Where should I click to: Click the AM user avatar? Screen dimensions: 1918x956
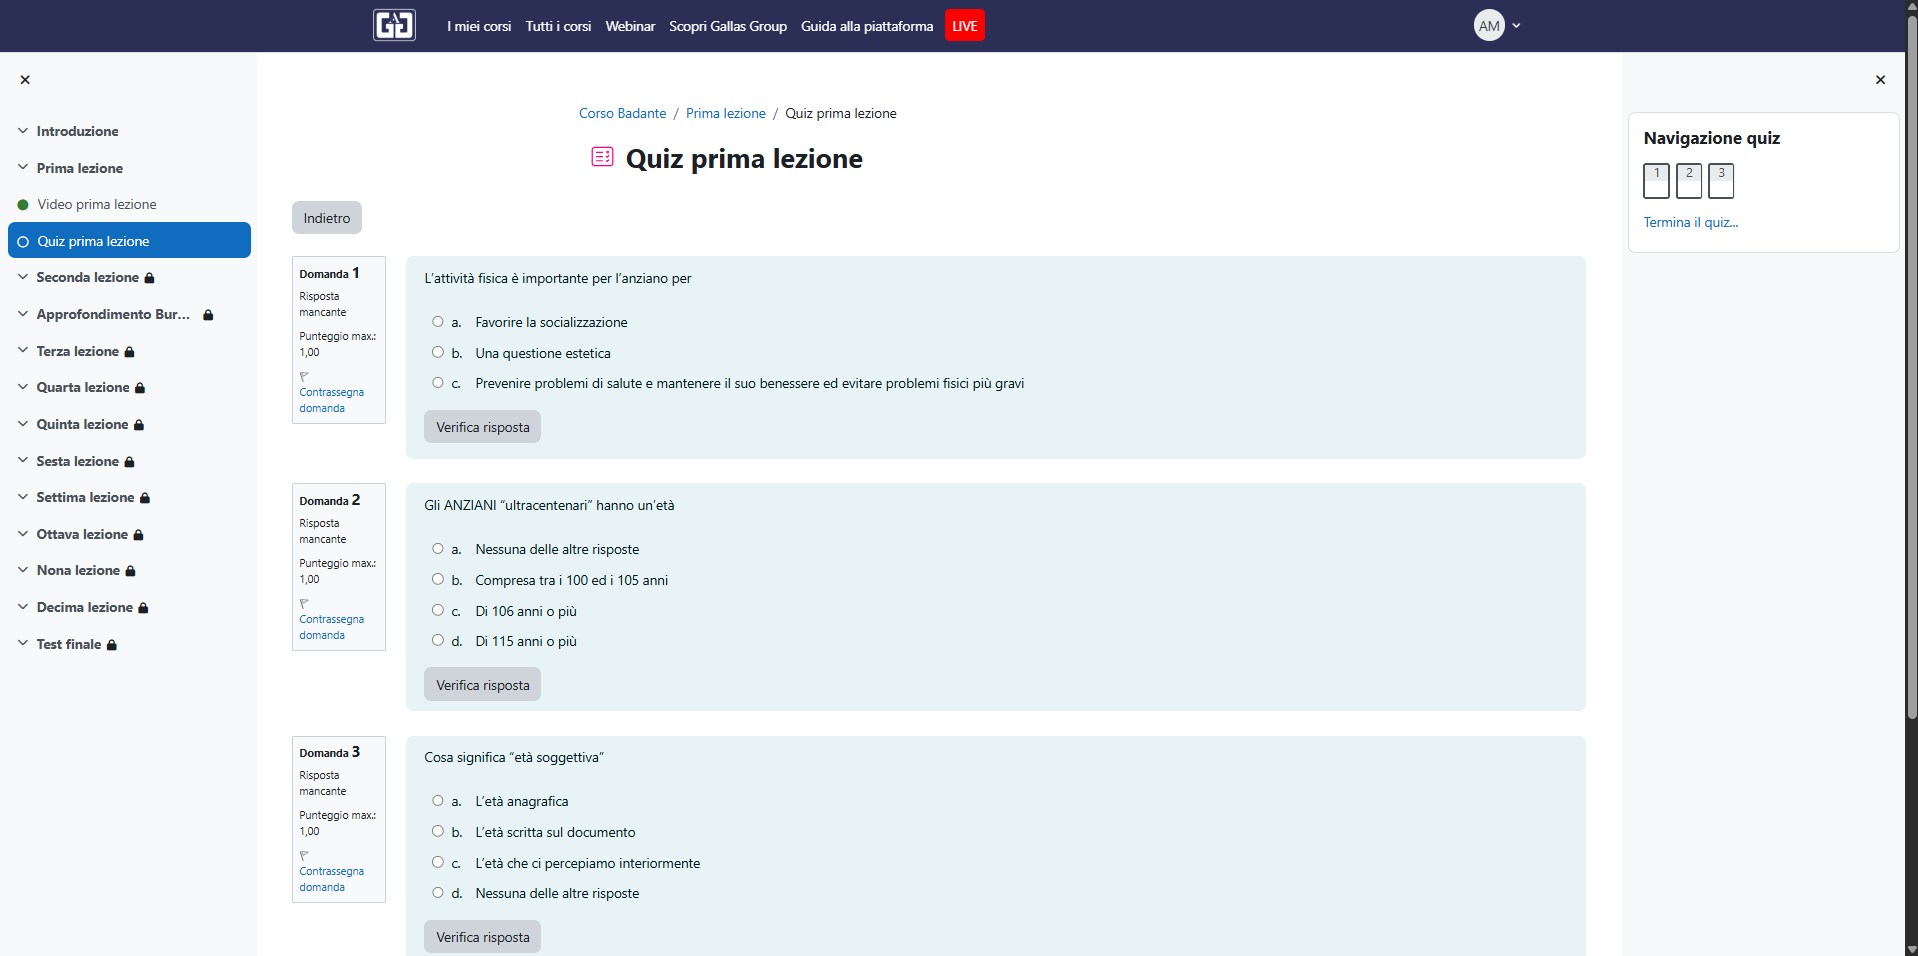[x=1487, y=25]
